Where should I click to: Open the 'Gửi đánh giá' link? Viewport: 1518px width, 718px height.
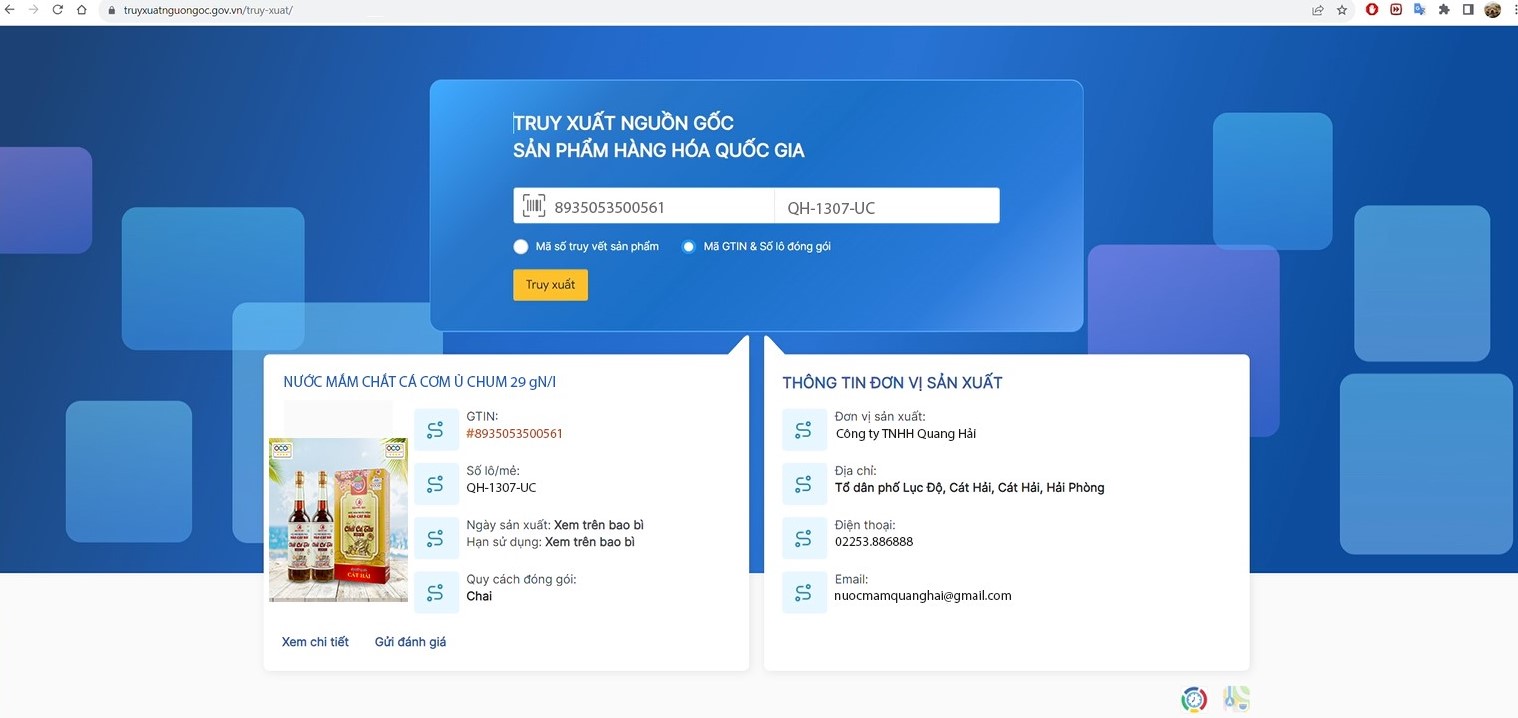pyautogui.click(x=410, y=642)
